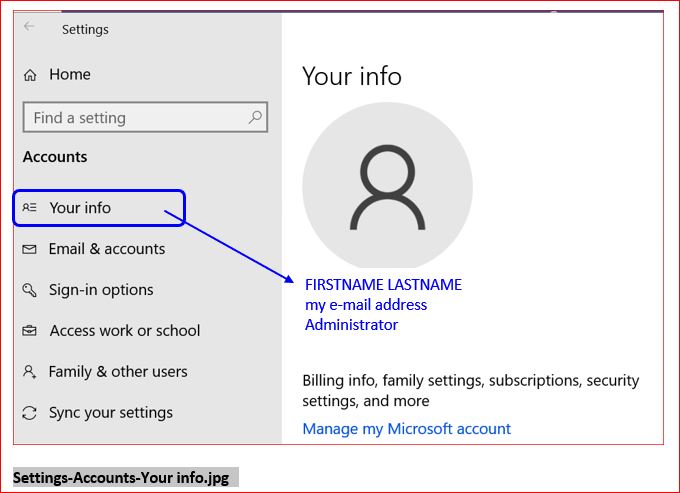Open the Family & other users text label
The image size is (680, 493).
(118, 372)
